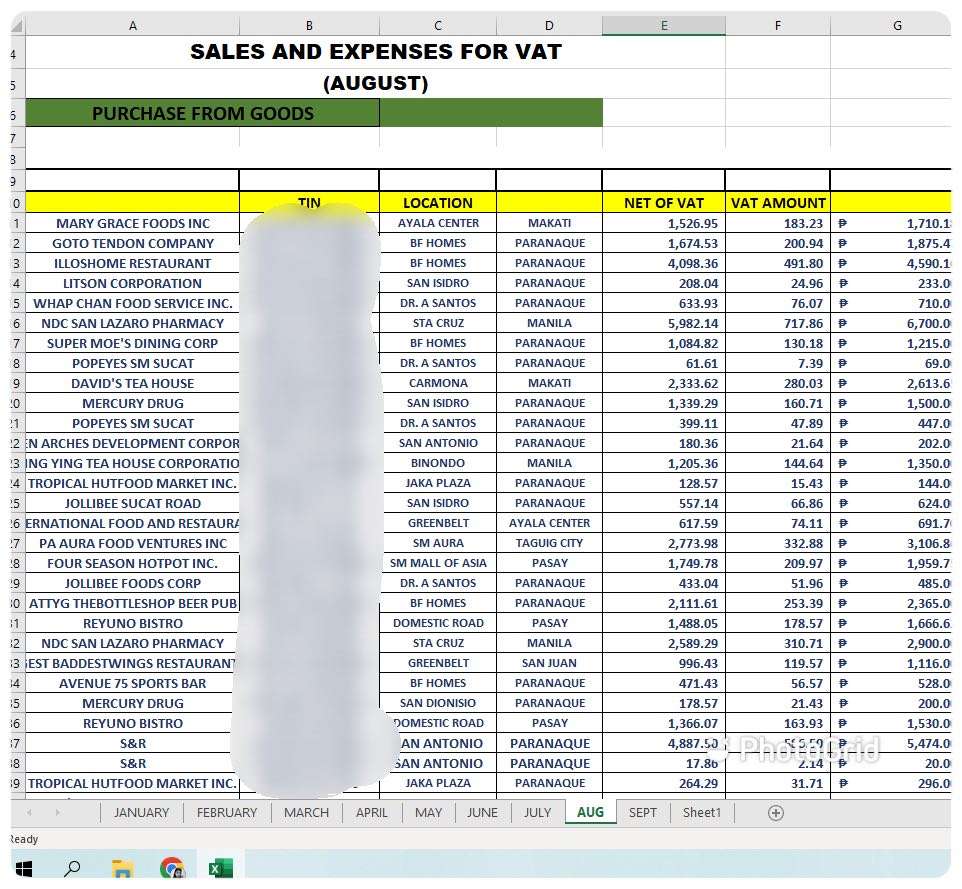Select row 7 header
Image resolution: width=962 pixels, height=889 pixels.
(18, 138)
